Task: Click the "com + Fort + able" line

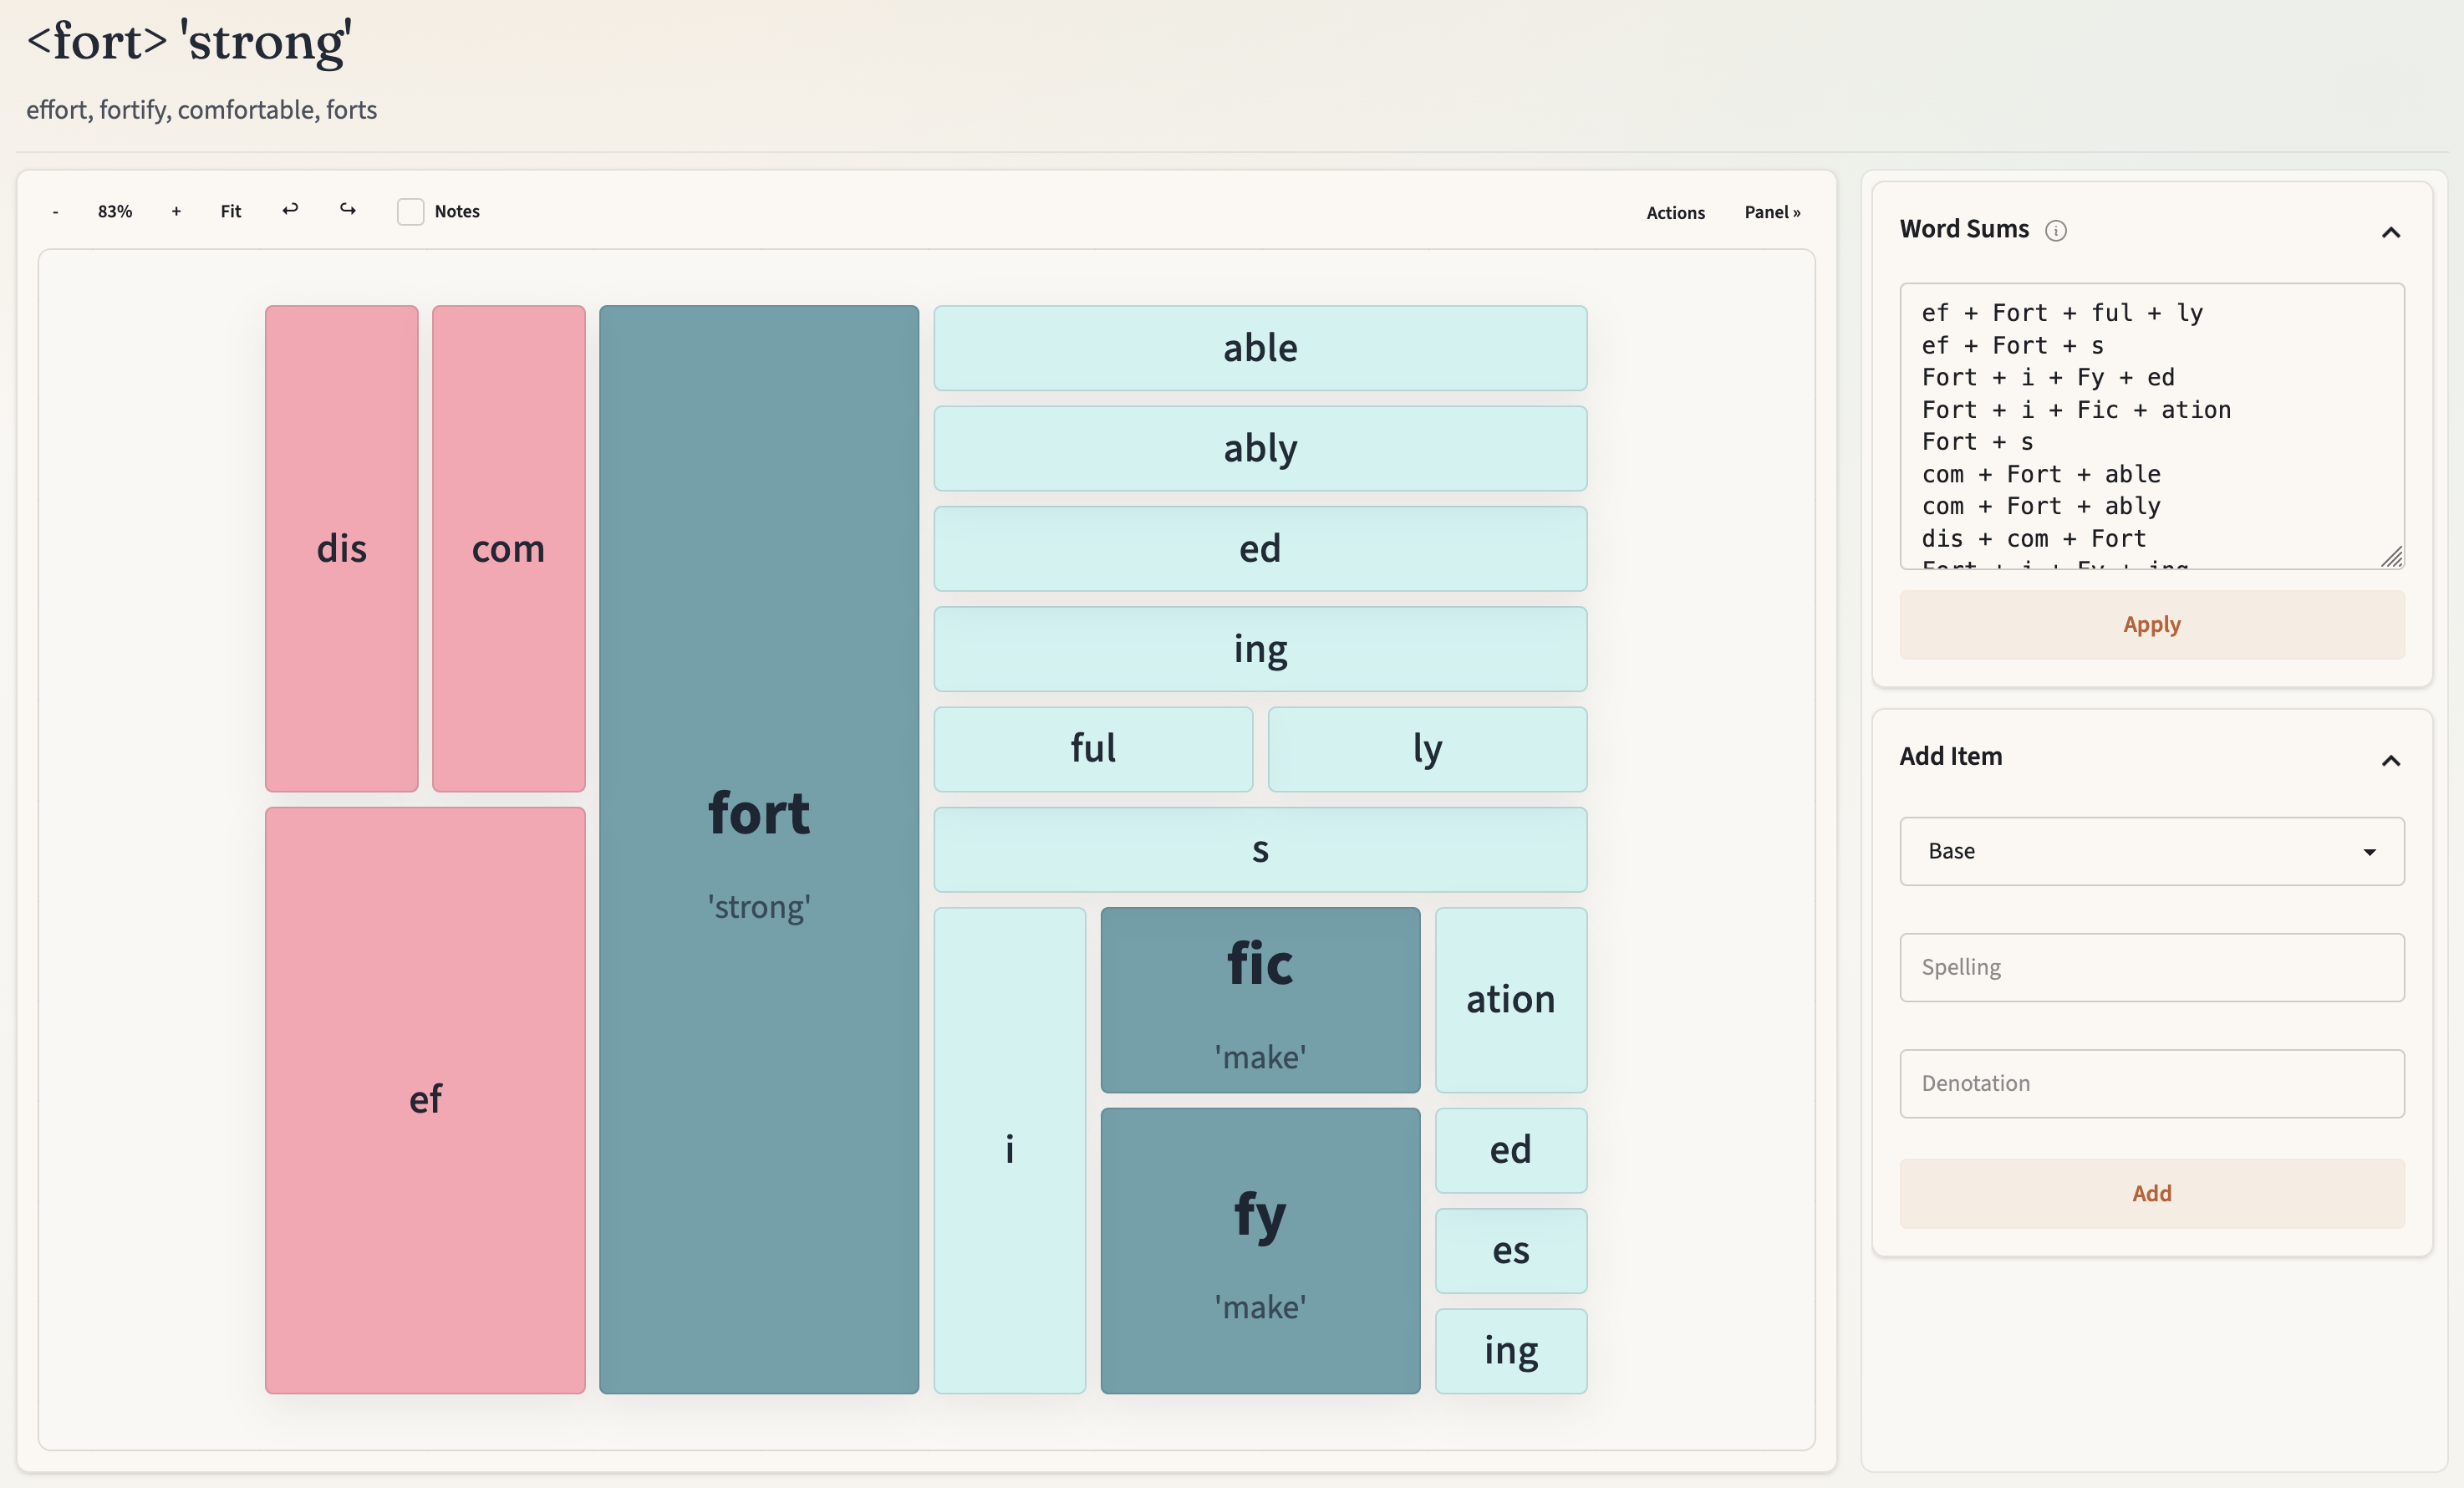Action: (2041, 474)
